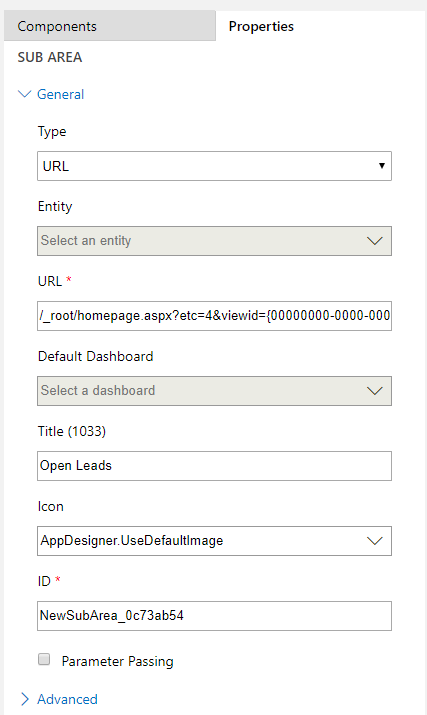Click the Title field containing Open Leads

click(x=214, y=466)
